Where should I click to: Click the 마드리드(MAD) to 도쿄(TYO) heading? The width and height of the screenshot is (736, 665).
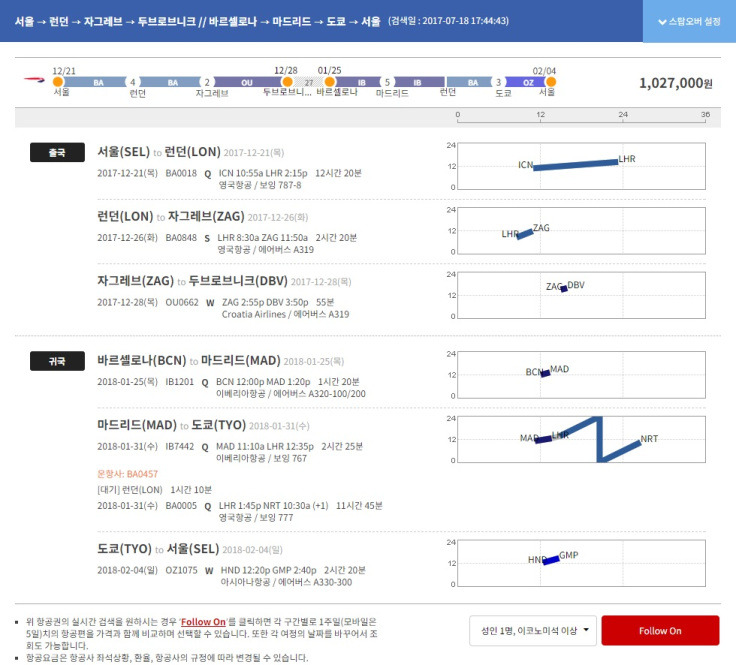tap(171, 425)
